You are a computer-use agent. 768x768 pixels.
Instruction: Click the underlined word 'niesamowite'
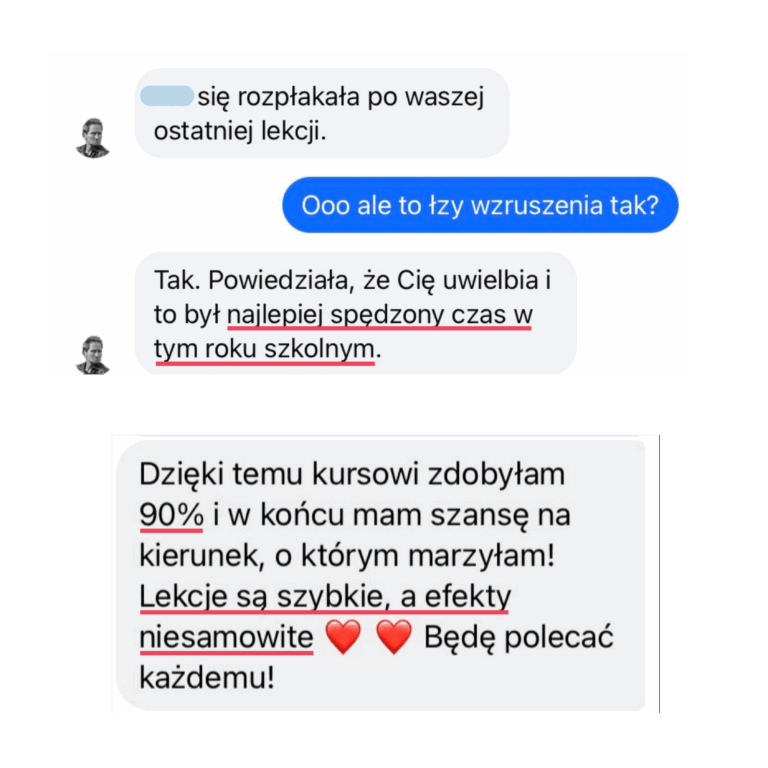pos(226,638)
